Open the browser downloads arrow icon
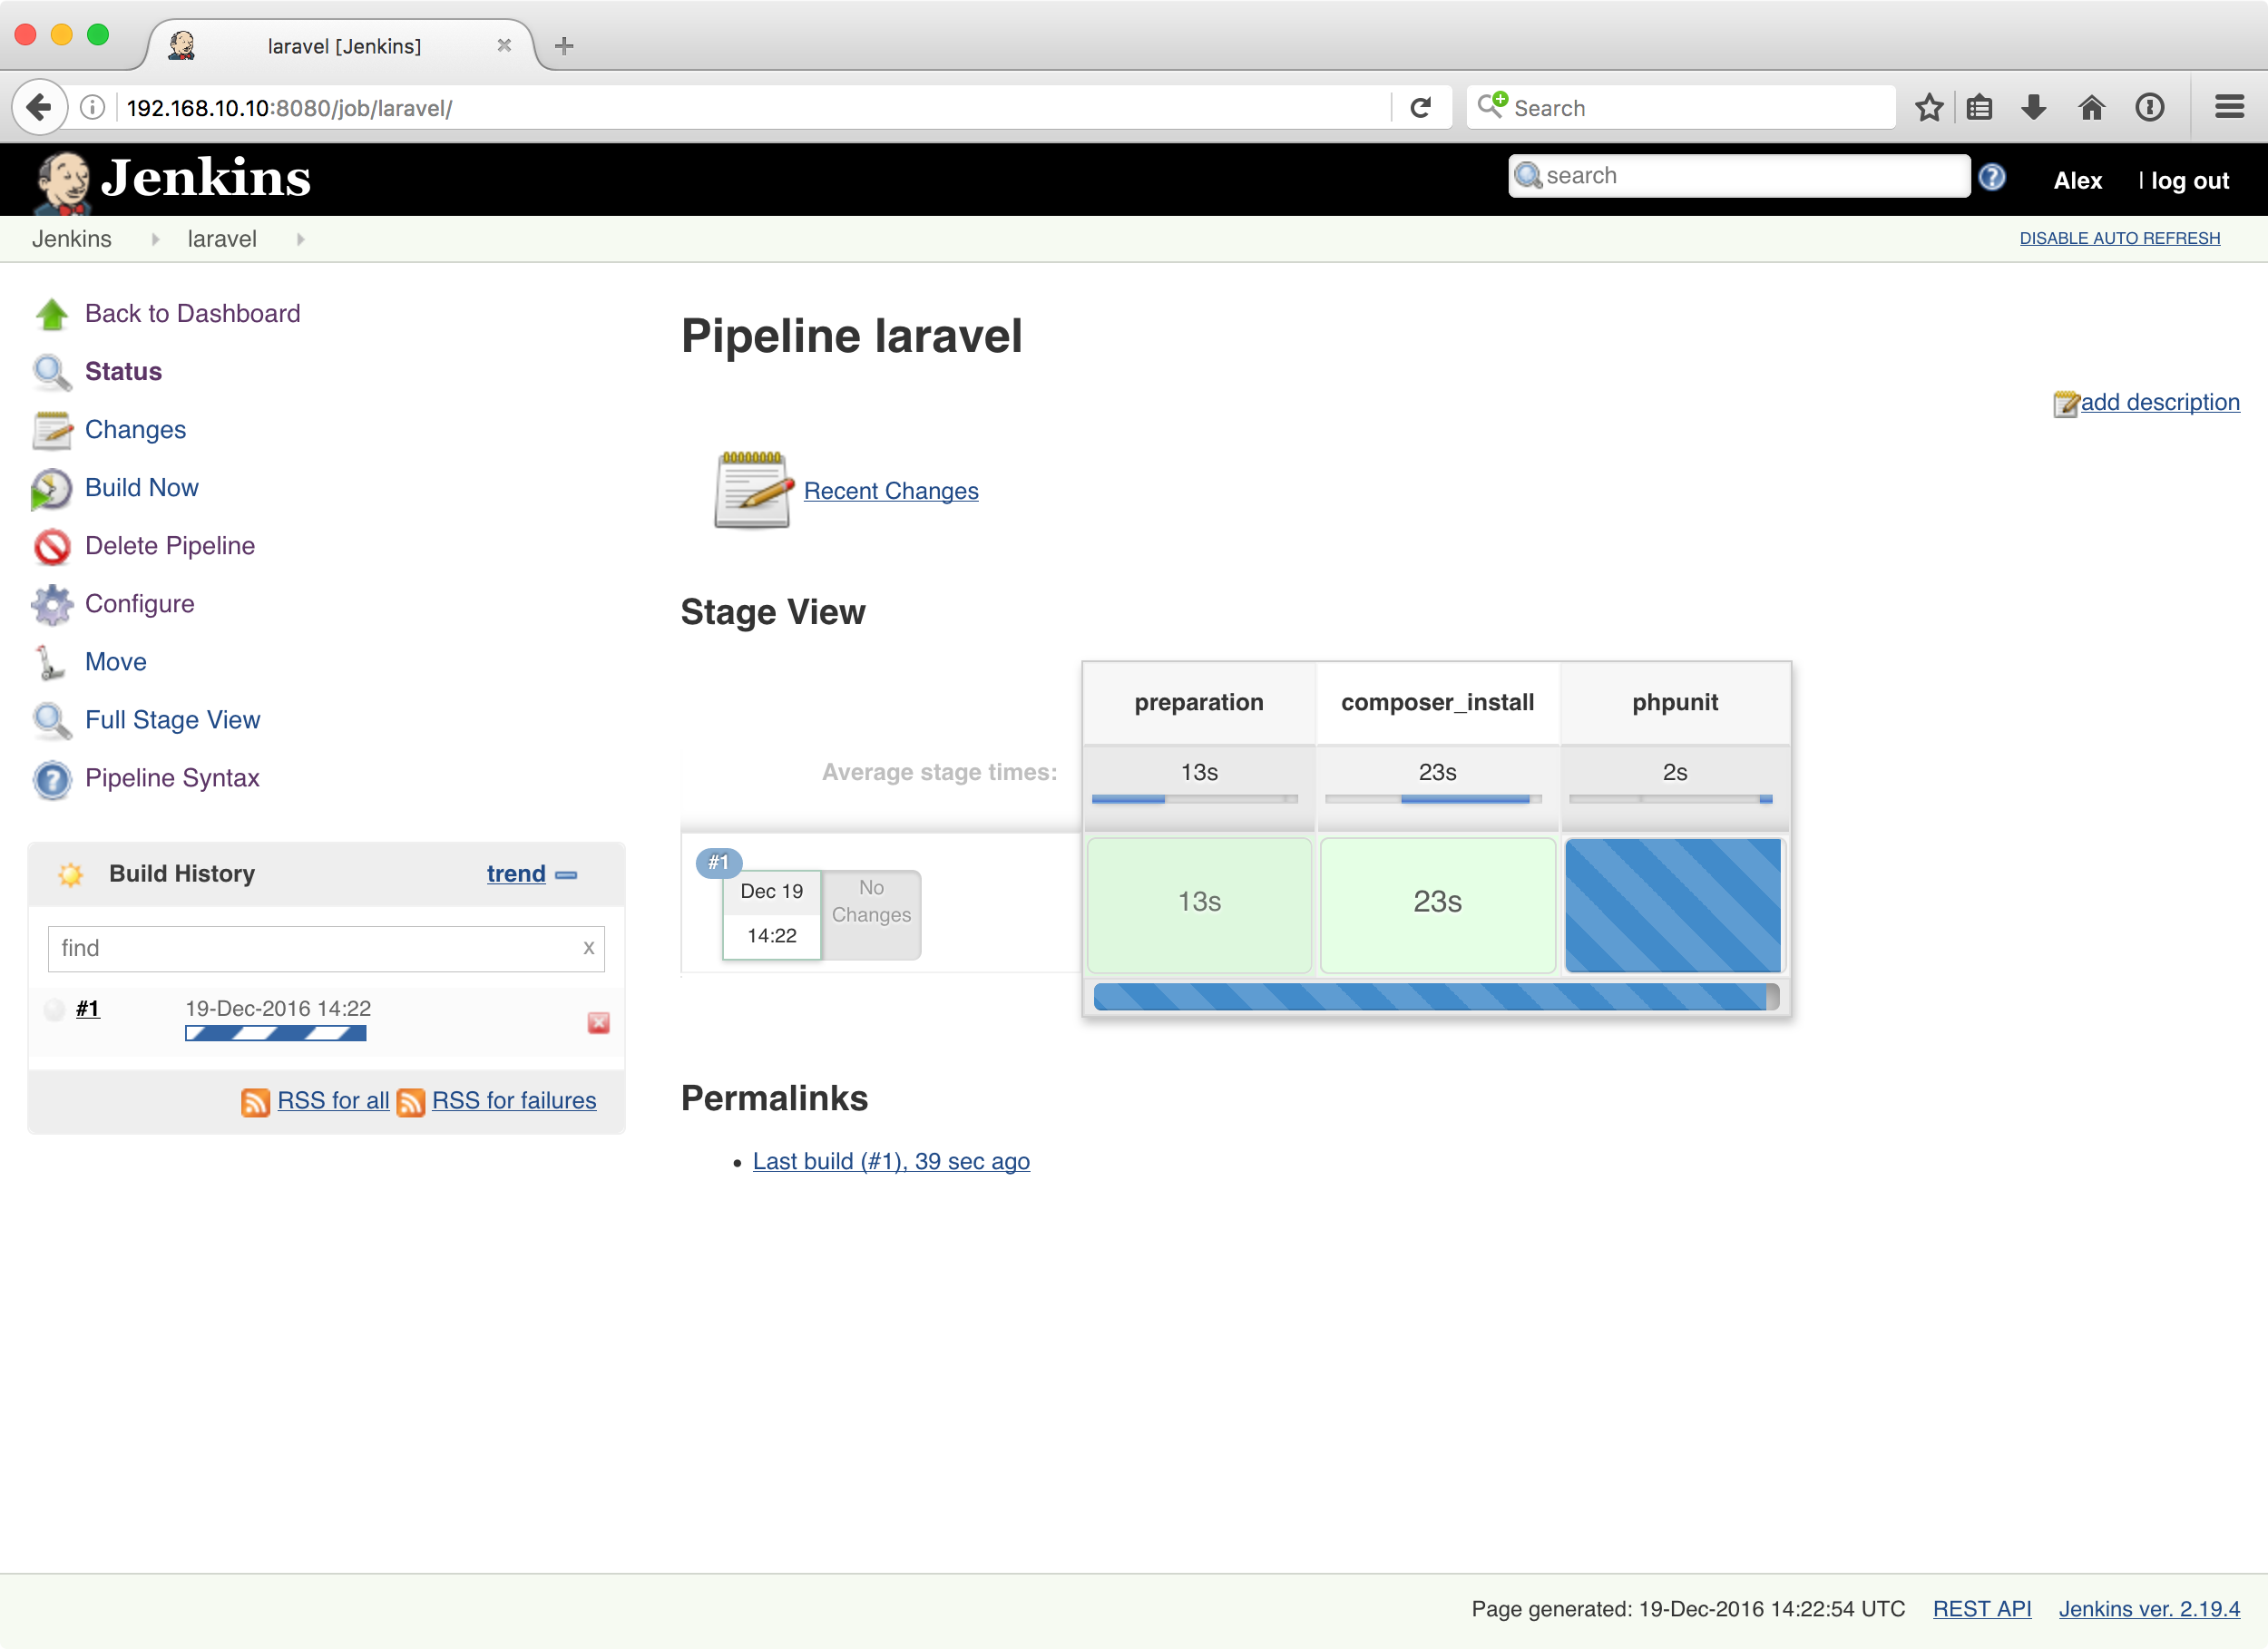The width and height of the screenshot is (2268, 1649). pos(2033,107)
